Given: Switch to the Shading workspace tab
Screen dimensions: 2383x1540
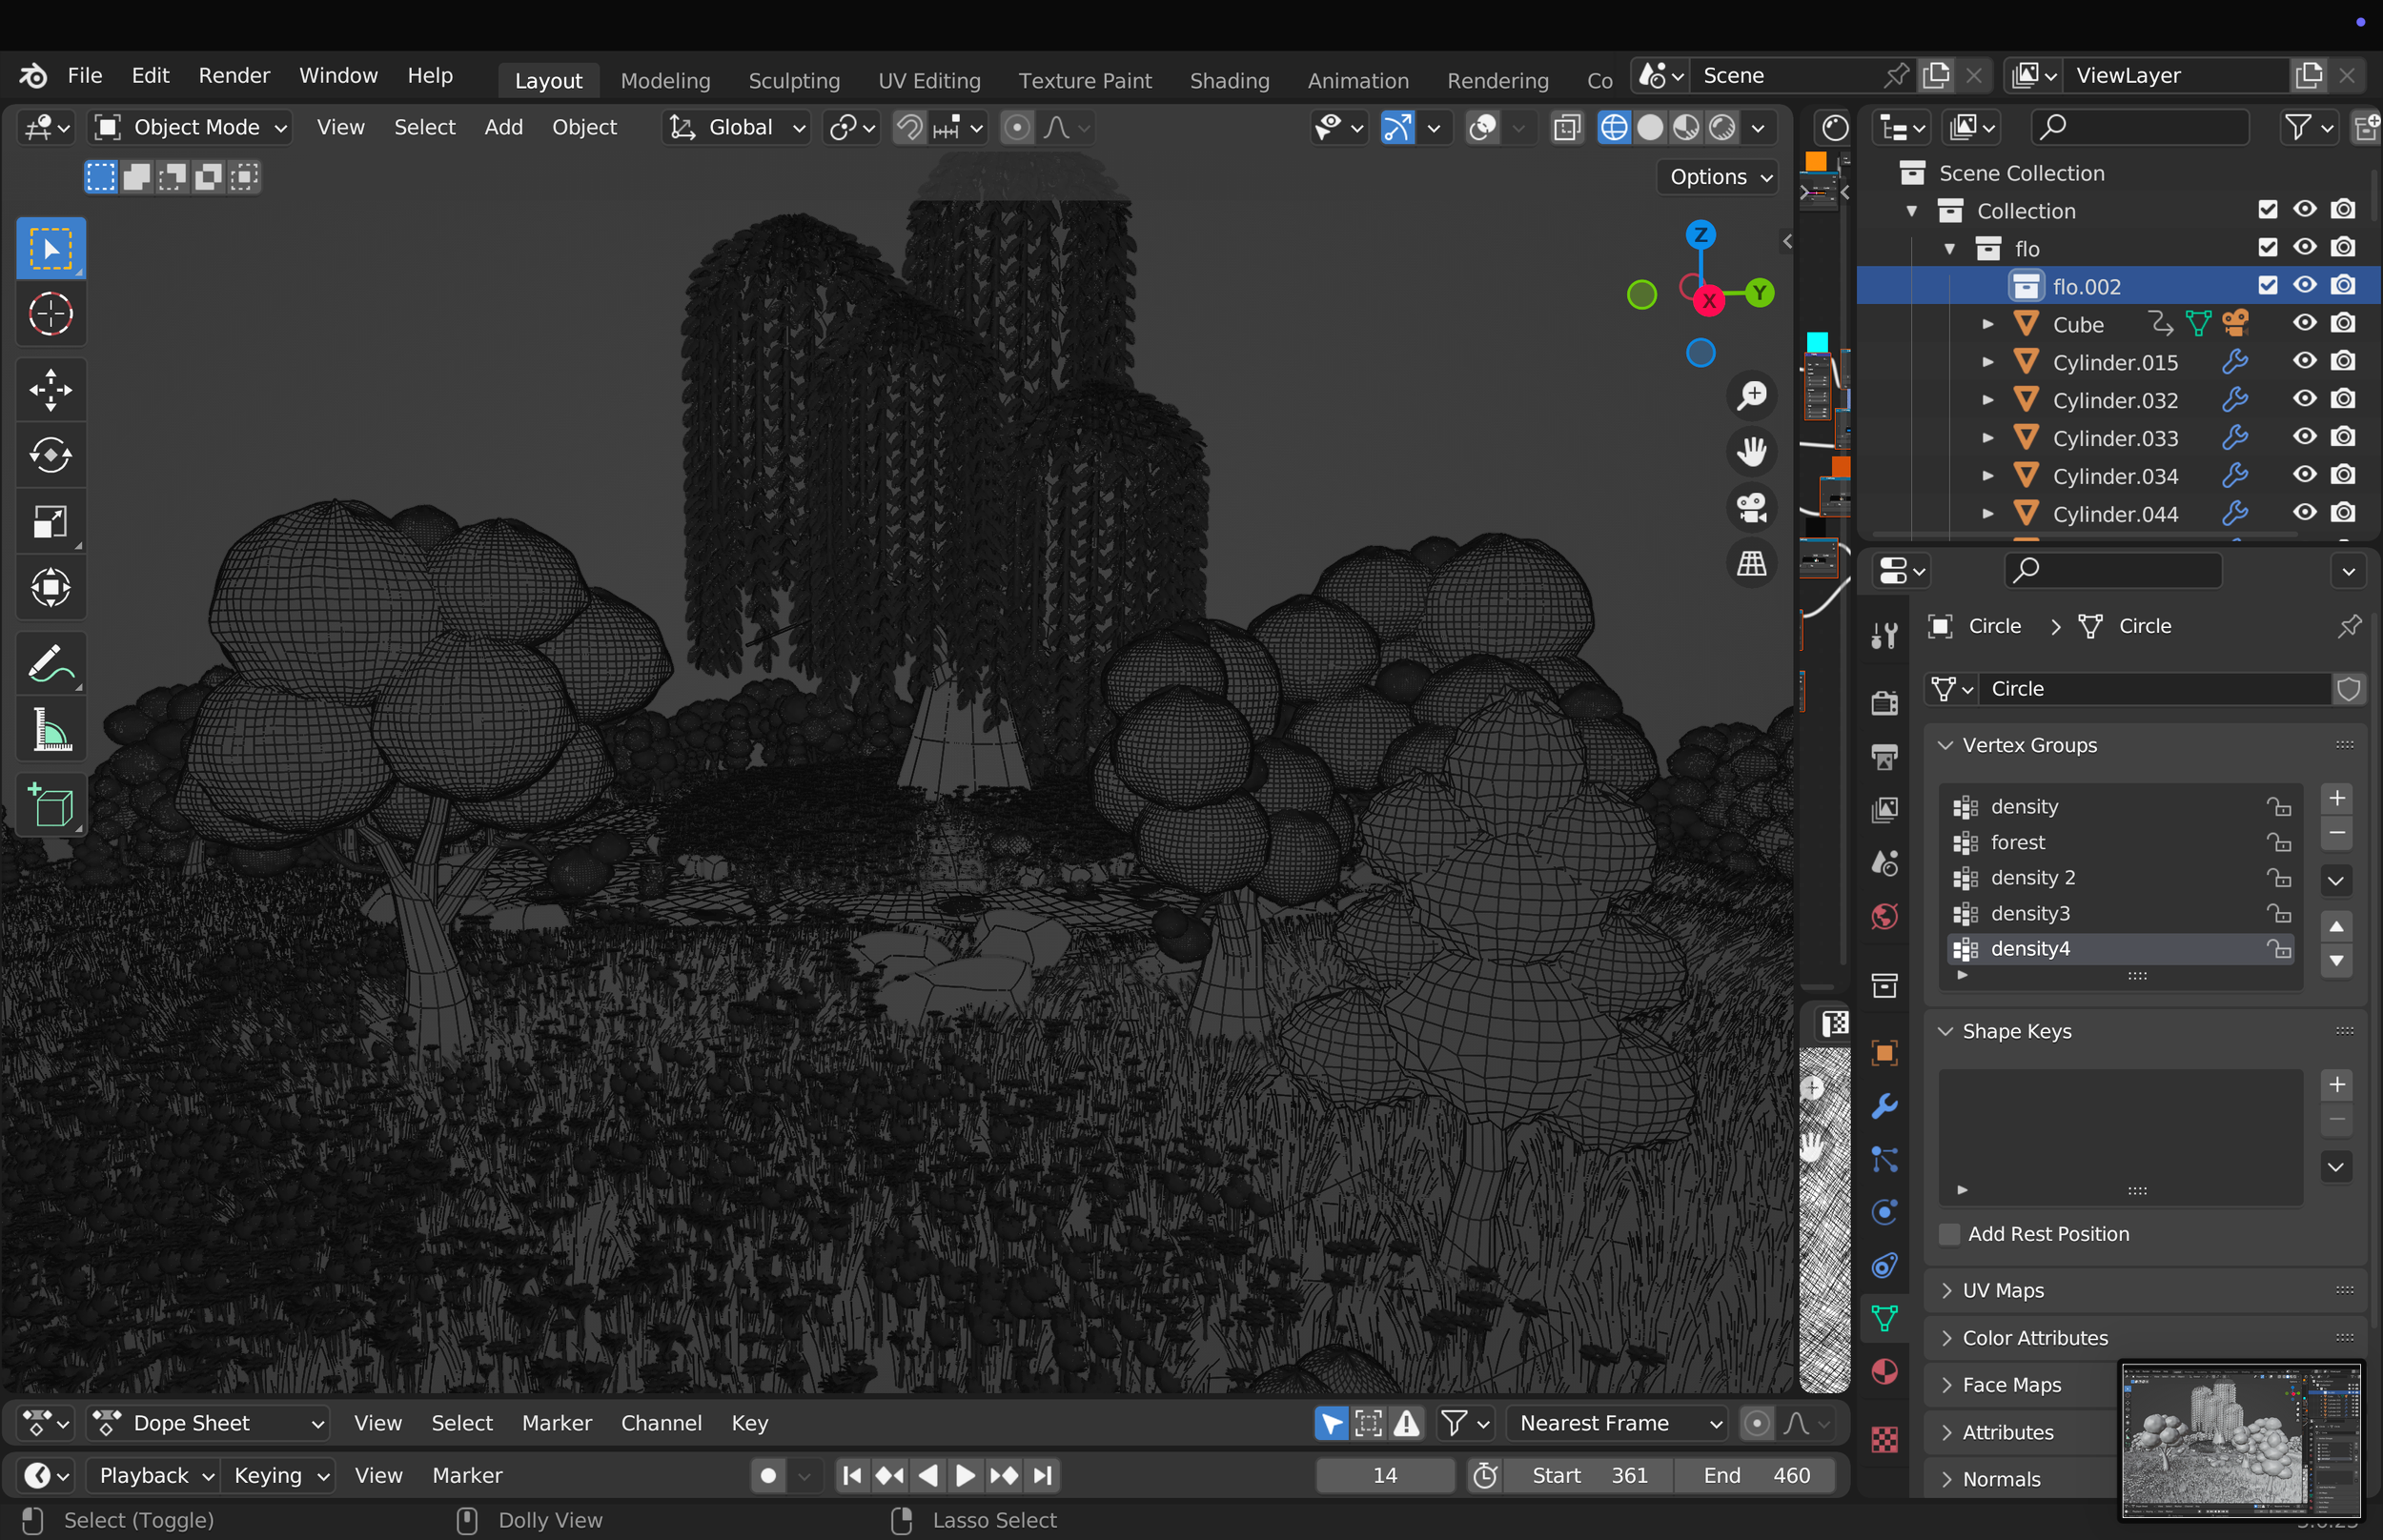Looking at the screenshot, I should pyautogui.click(x=1229, y=80).
